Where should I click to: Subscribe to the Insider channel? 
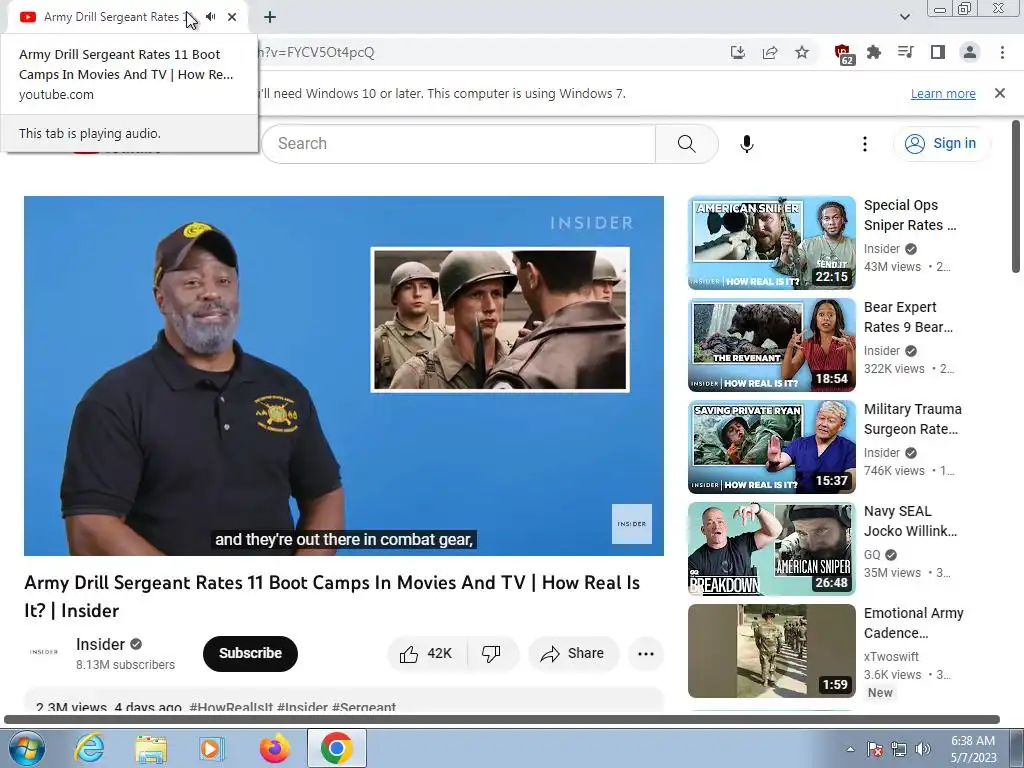250,653
